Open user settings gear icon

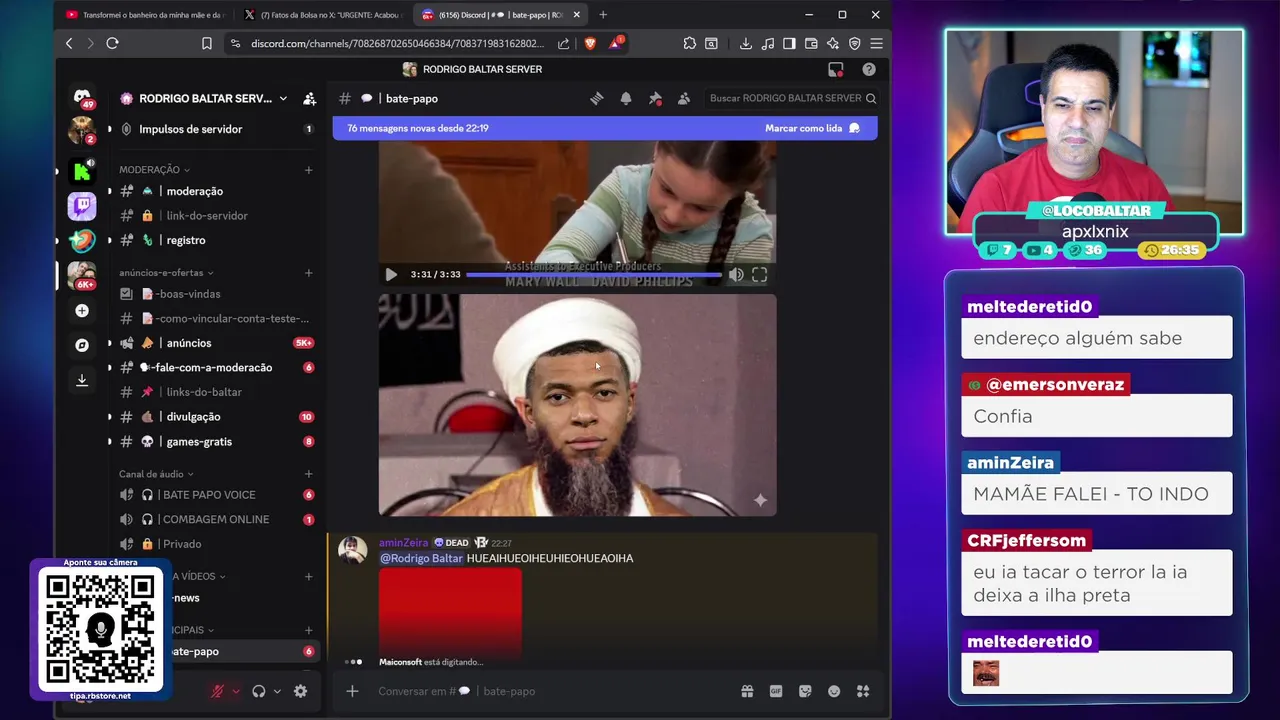click(300, 691)
